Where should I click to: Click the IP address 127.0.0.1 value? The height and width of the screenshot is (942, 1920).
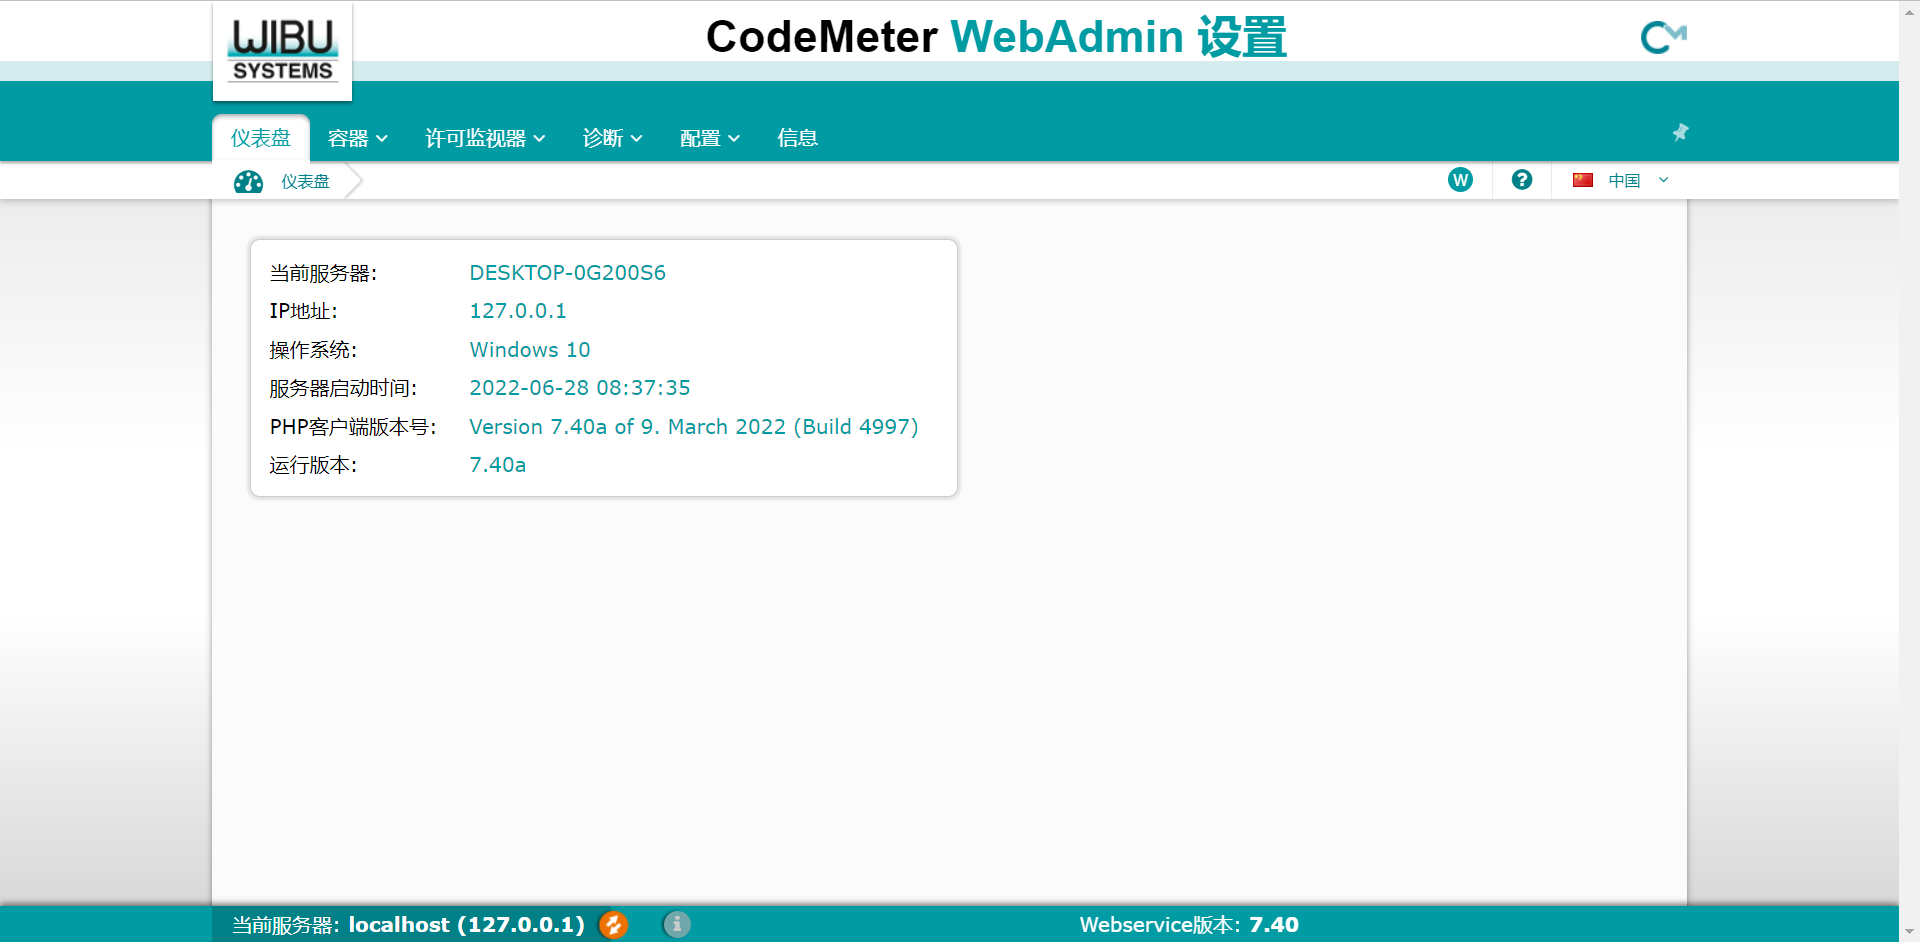coord(518,311)
